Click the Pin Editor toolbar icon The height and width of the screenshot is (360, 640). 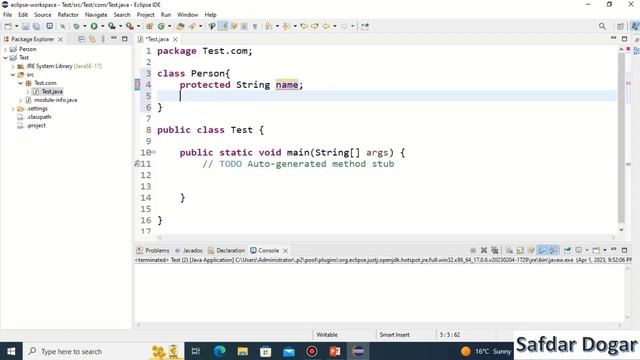pyautogui.click(x=364, y=26)
